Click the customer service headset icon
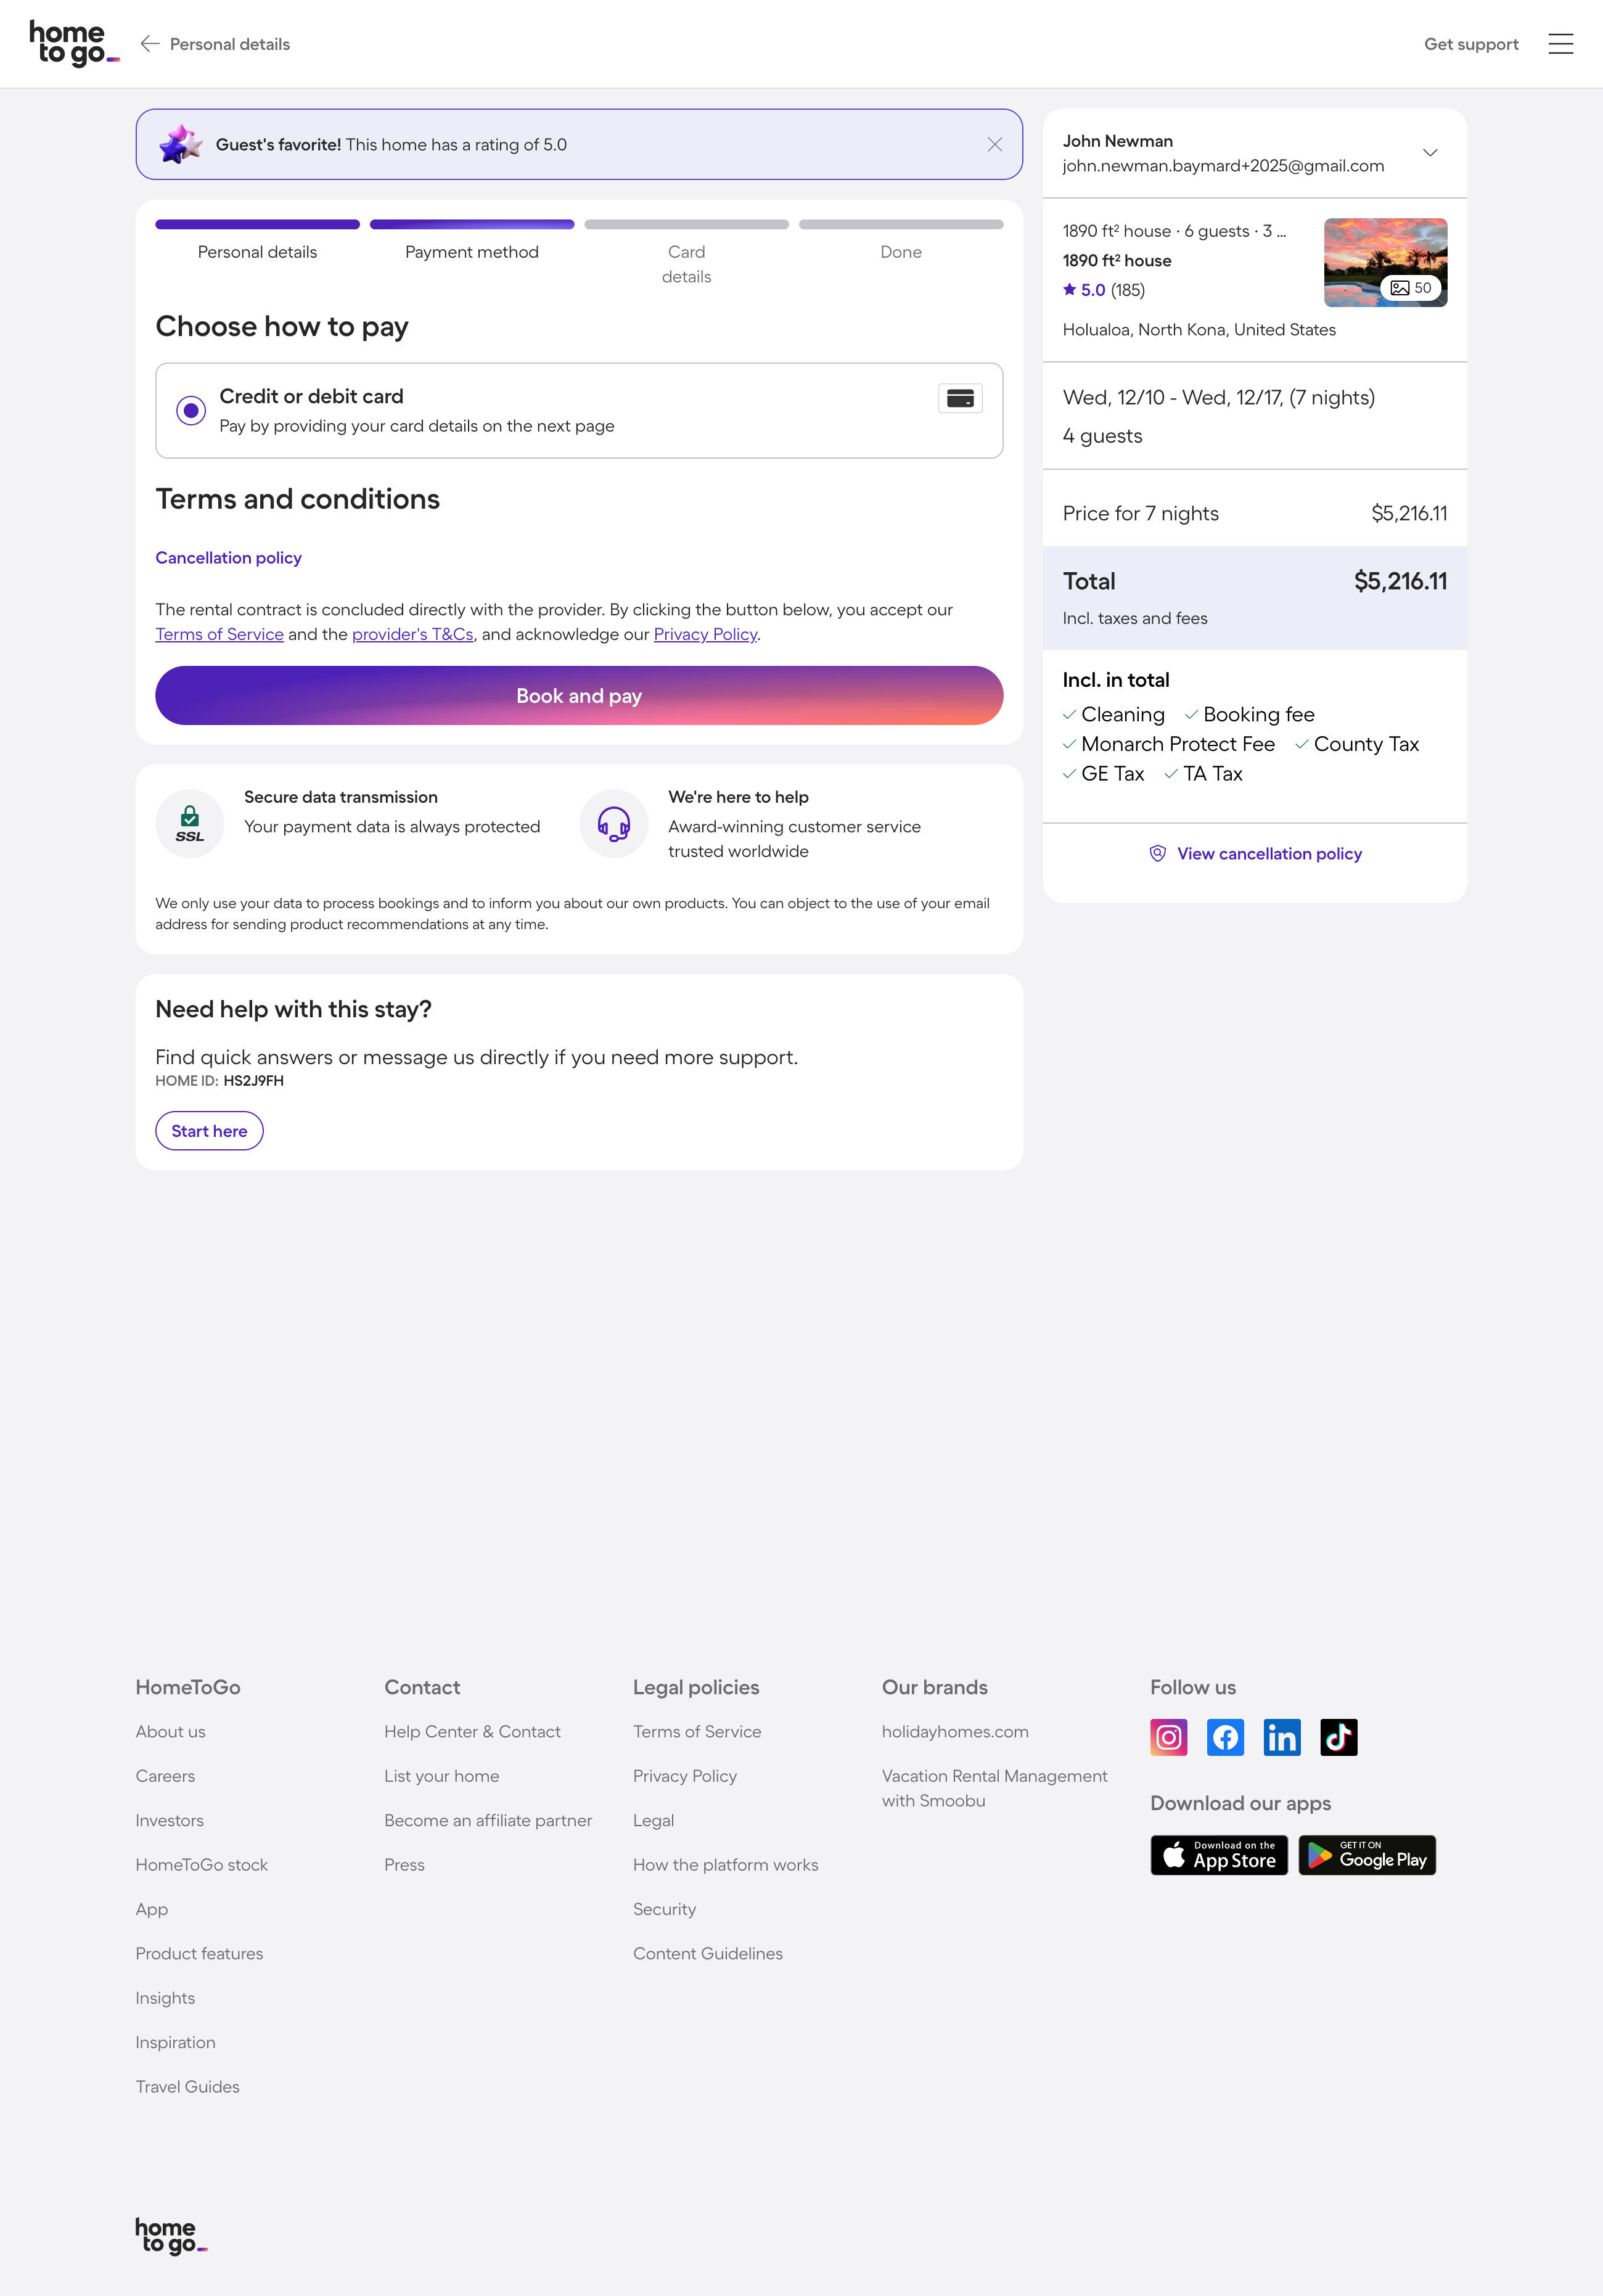Viewport: 1603px width, 2296px height. click(x=612, y=823)
